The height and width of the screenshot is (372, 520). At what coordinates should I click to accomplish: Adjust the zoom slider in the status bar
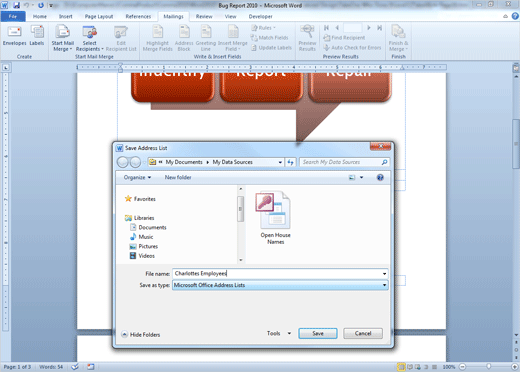click(x=488, y=367)
